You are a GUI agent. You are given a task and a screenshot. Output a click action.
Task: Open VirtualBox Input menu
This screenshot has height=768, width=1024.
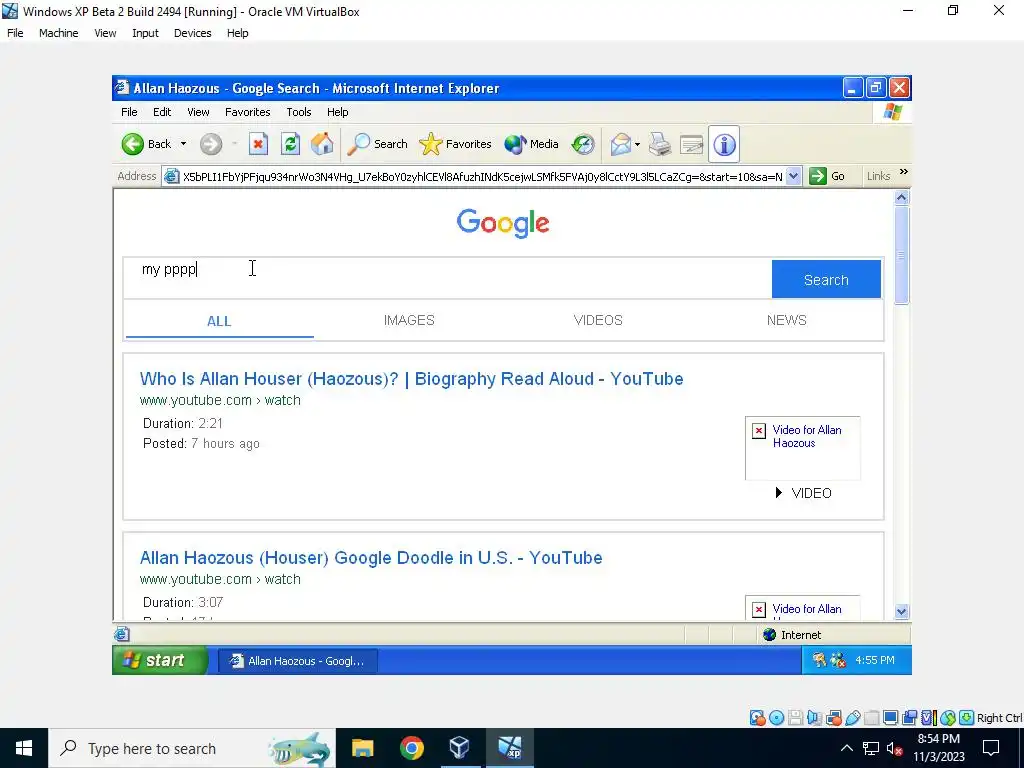coord(145,33)
